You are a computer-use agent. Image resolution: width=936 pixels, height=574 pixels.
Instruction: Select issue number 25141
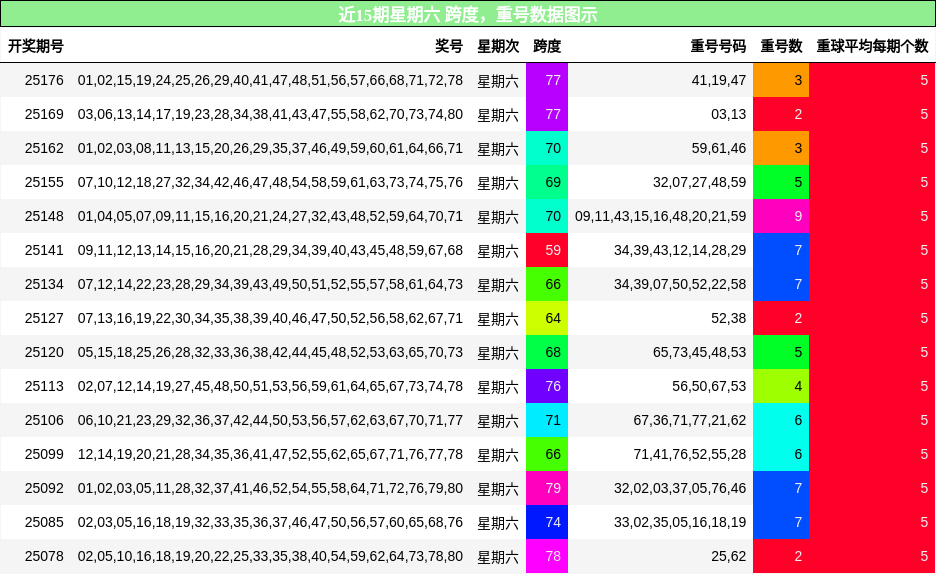tap(44, 250)
